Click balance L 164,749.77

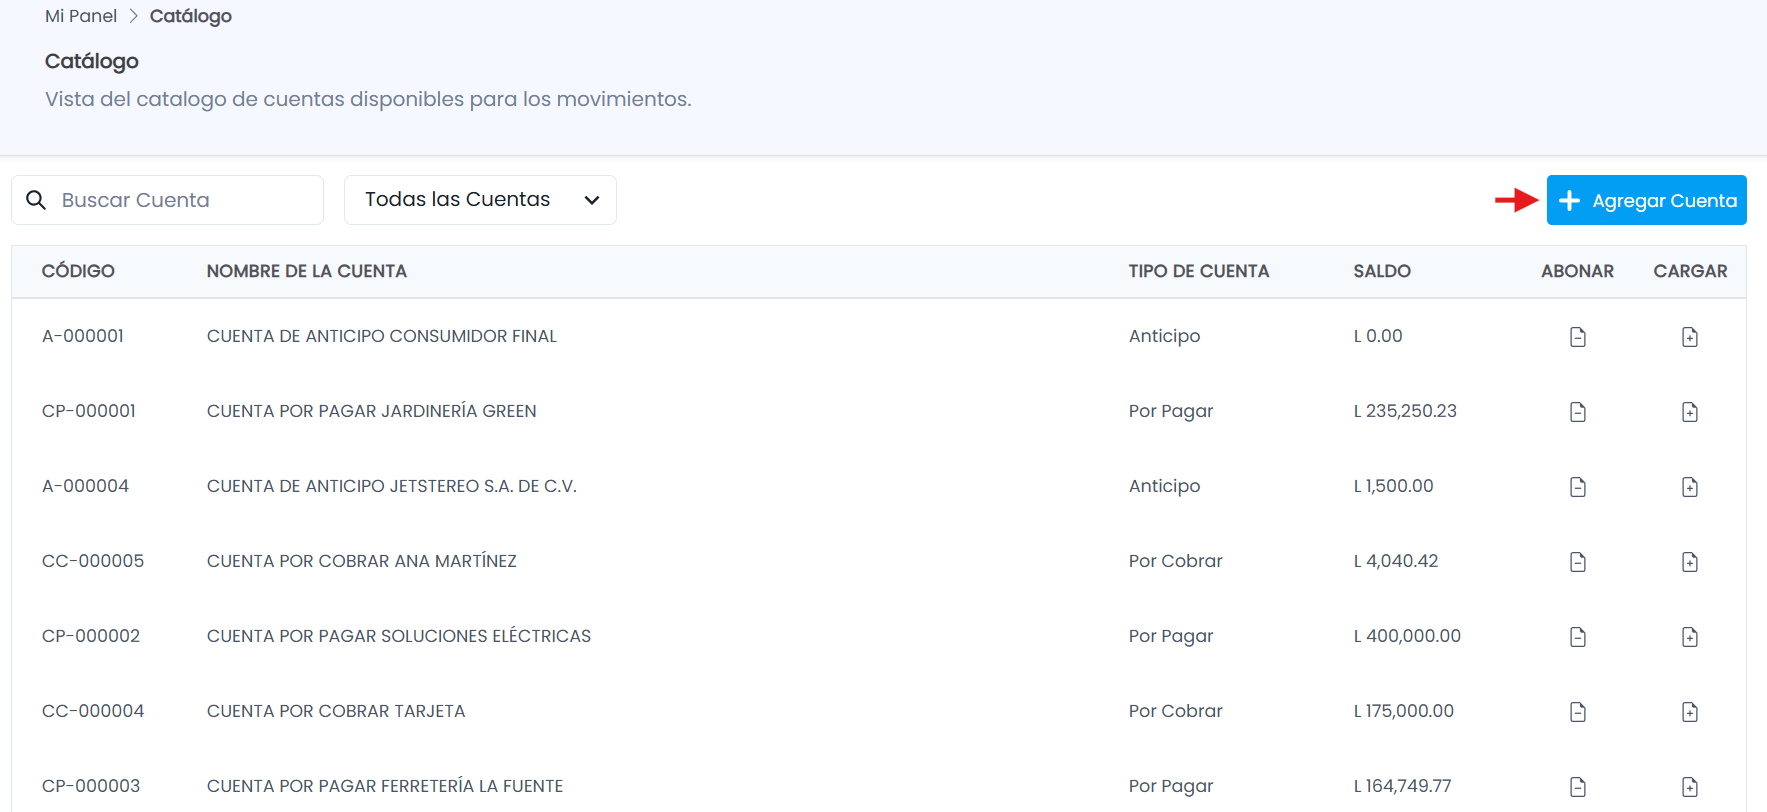click(1403, 786)
